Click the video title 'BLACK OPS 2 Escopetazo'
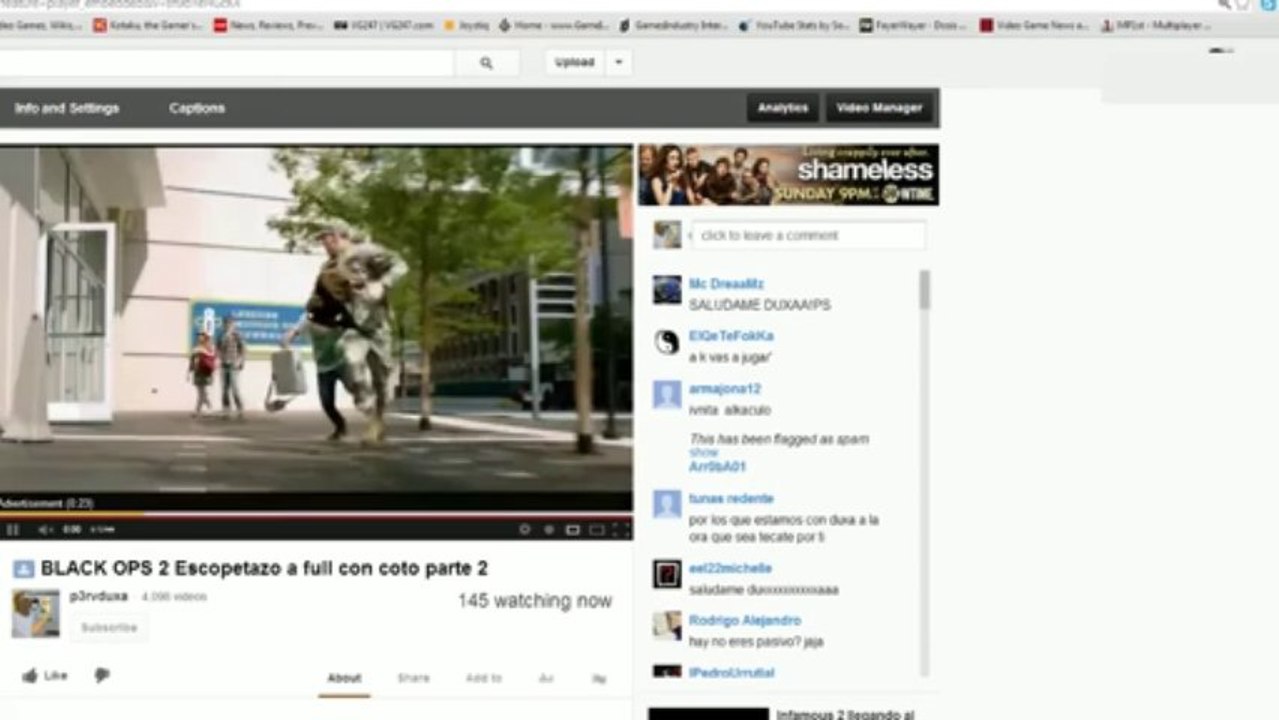The width and height of the screenshot is (1279, 720). click(x=264, y=569)
